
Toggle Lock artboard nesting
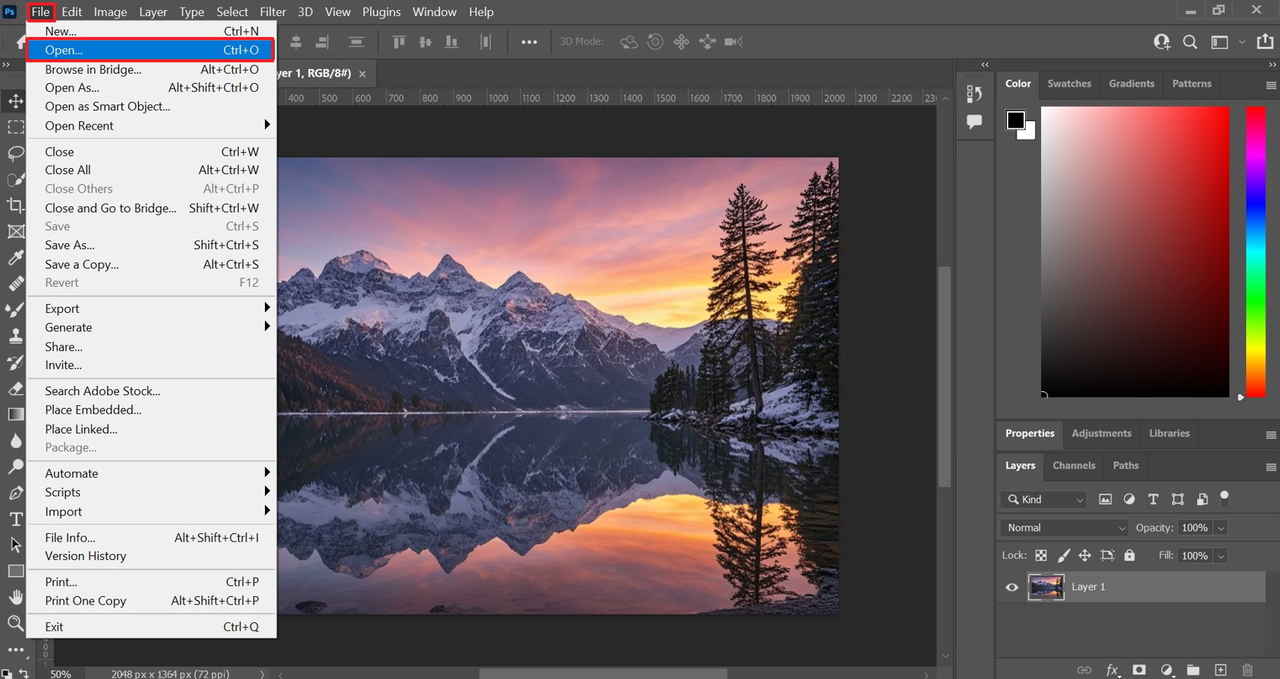[x=1107, y=555]
